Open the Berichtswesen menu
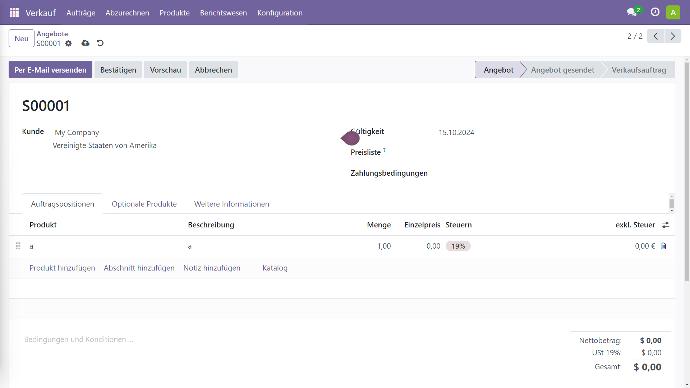 coord(223,13)
